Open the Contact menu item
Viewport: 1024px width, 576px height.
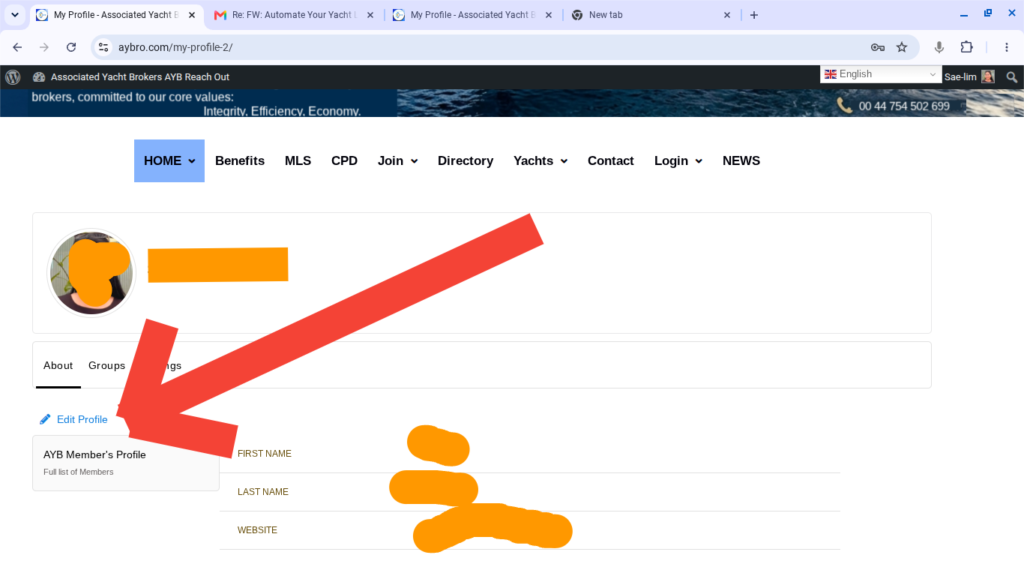(x=611, y=161)
